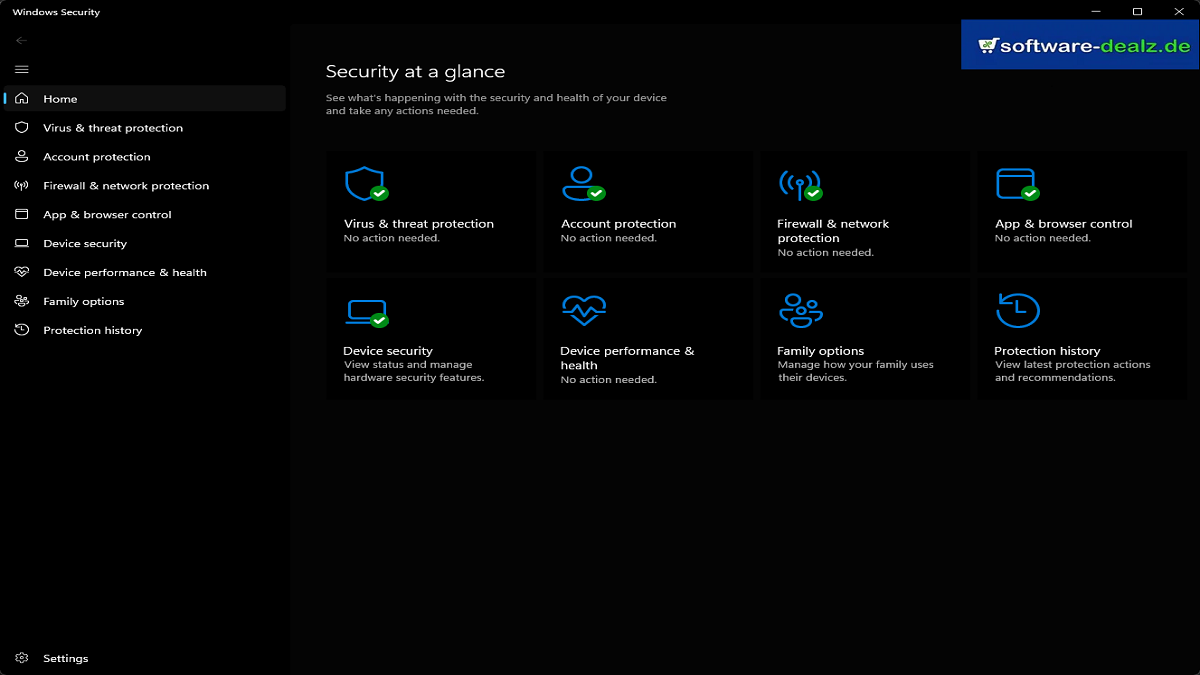Choose Family options from the navigation list
The height and width of the screenshot is (675, 1200).
coord(82,301)
